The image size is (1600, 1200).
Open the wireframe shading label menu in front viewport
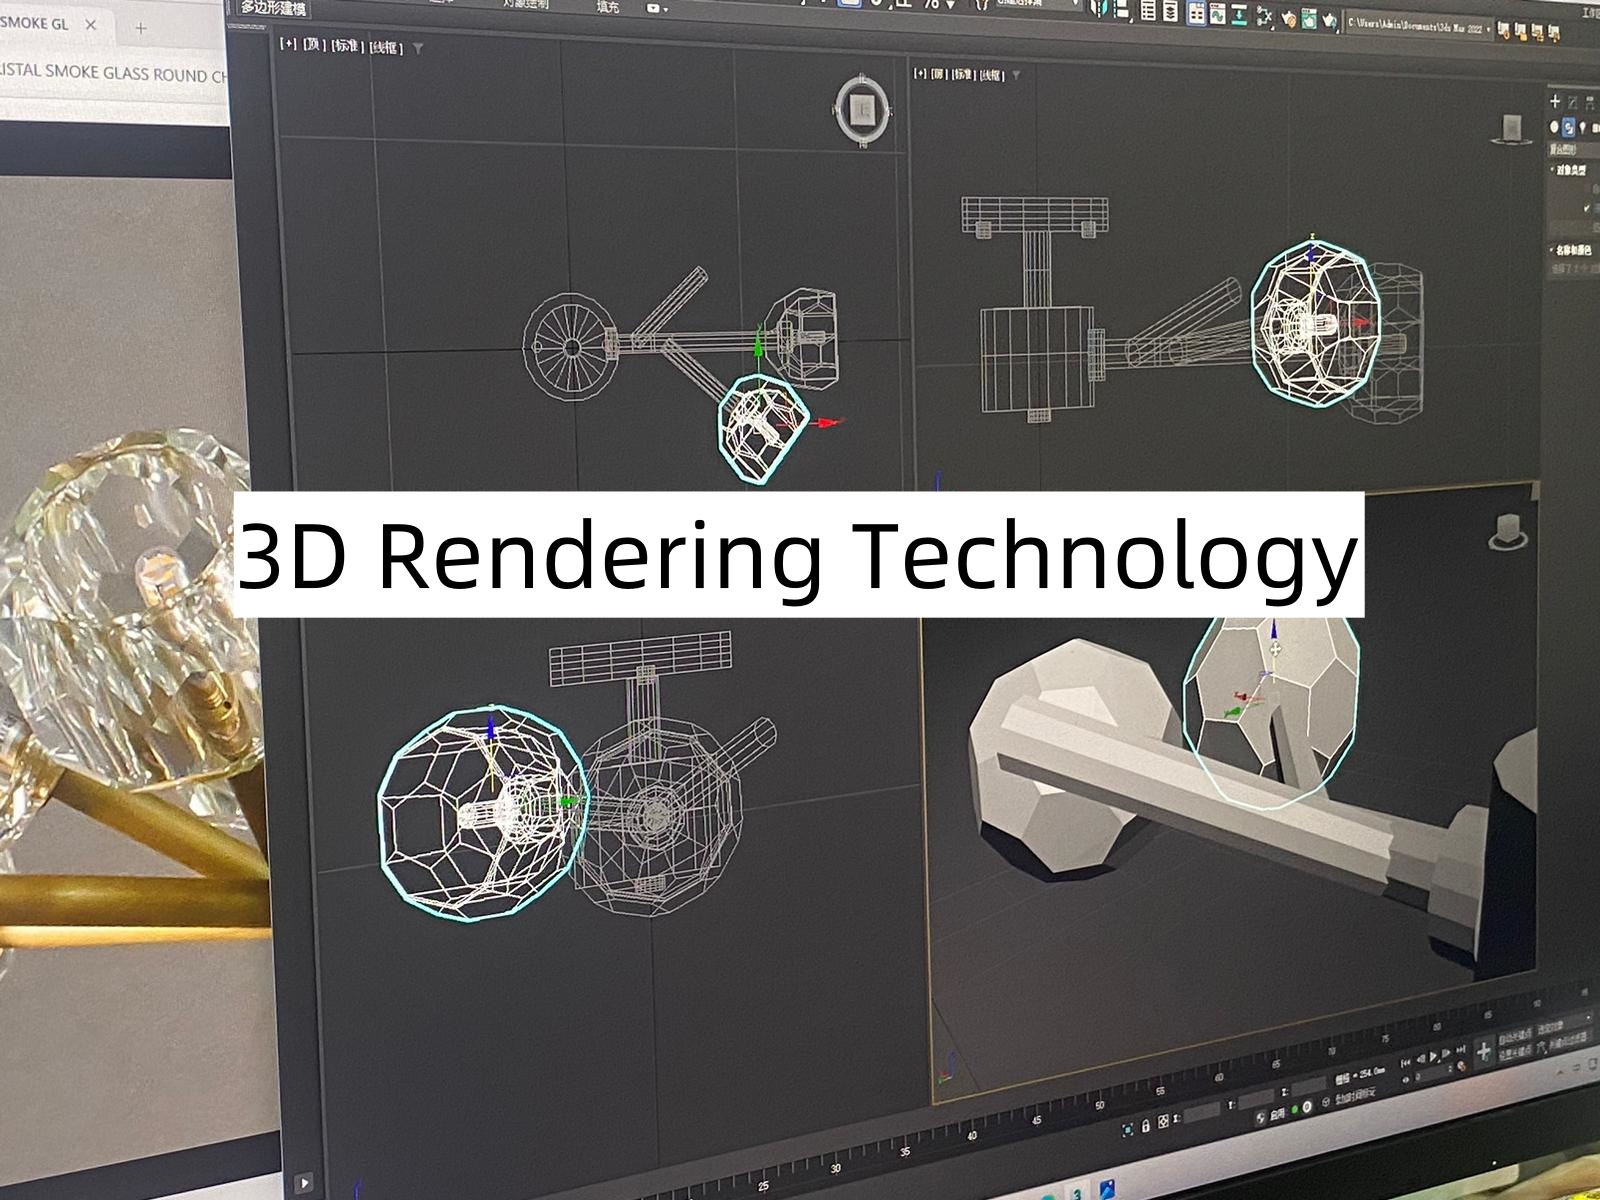click(x=991, y=75)
